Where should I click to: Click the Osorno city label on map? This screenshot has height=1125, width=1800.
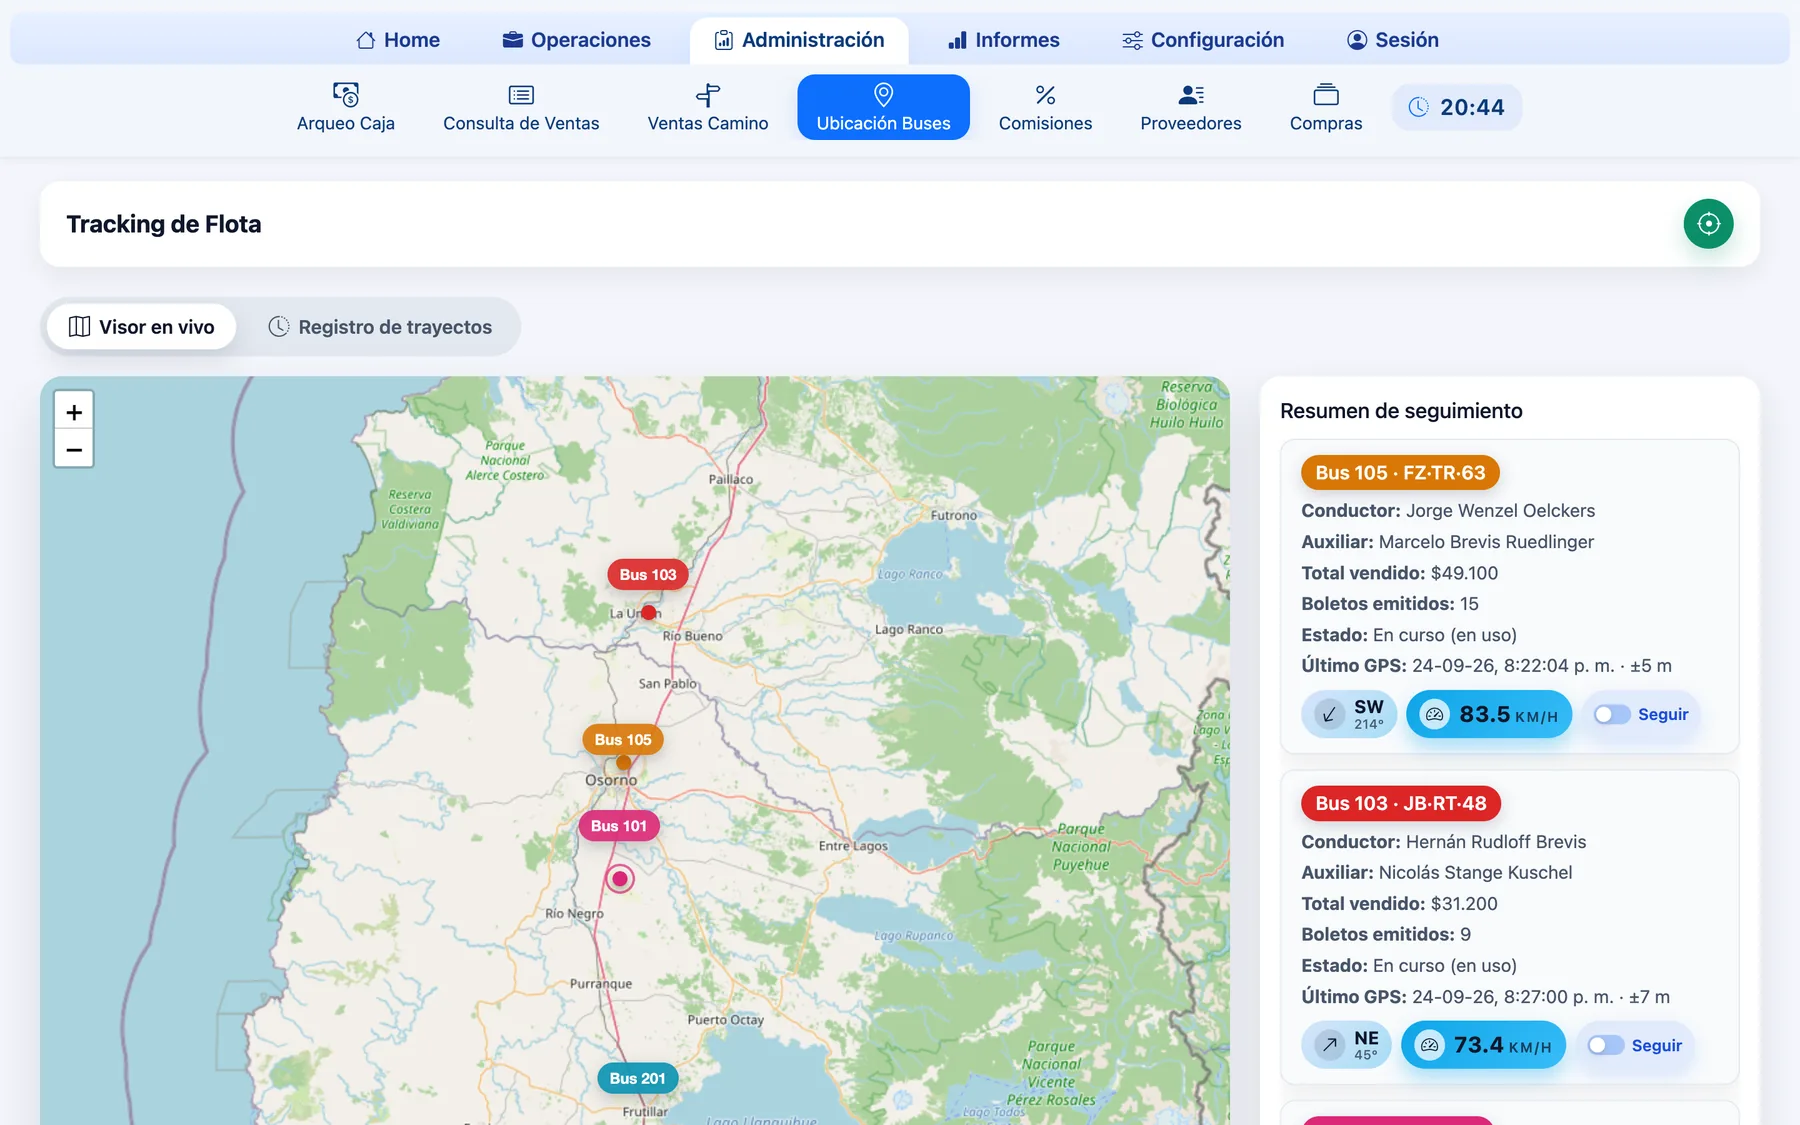coord(611,780)
